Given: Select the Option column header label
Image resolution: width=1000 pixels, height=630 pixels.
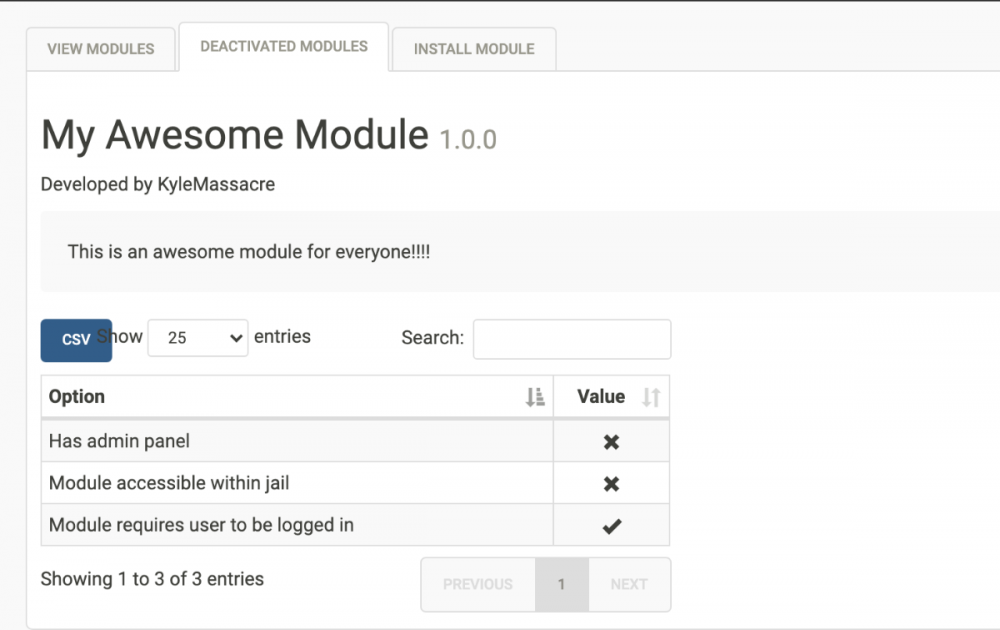Looking at the screenshot, I should pyautogui.click(x=77, y=397).
